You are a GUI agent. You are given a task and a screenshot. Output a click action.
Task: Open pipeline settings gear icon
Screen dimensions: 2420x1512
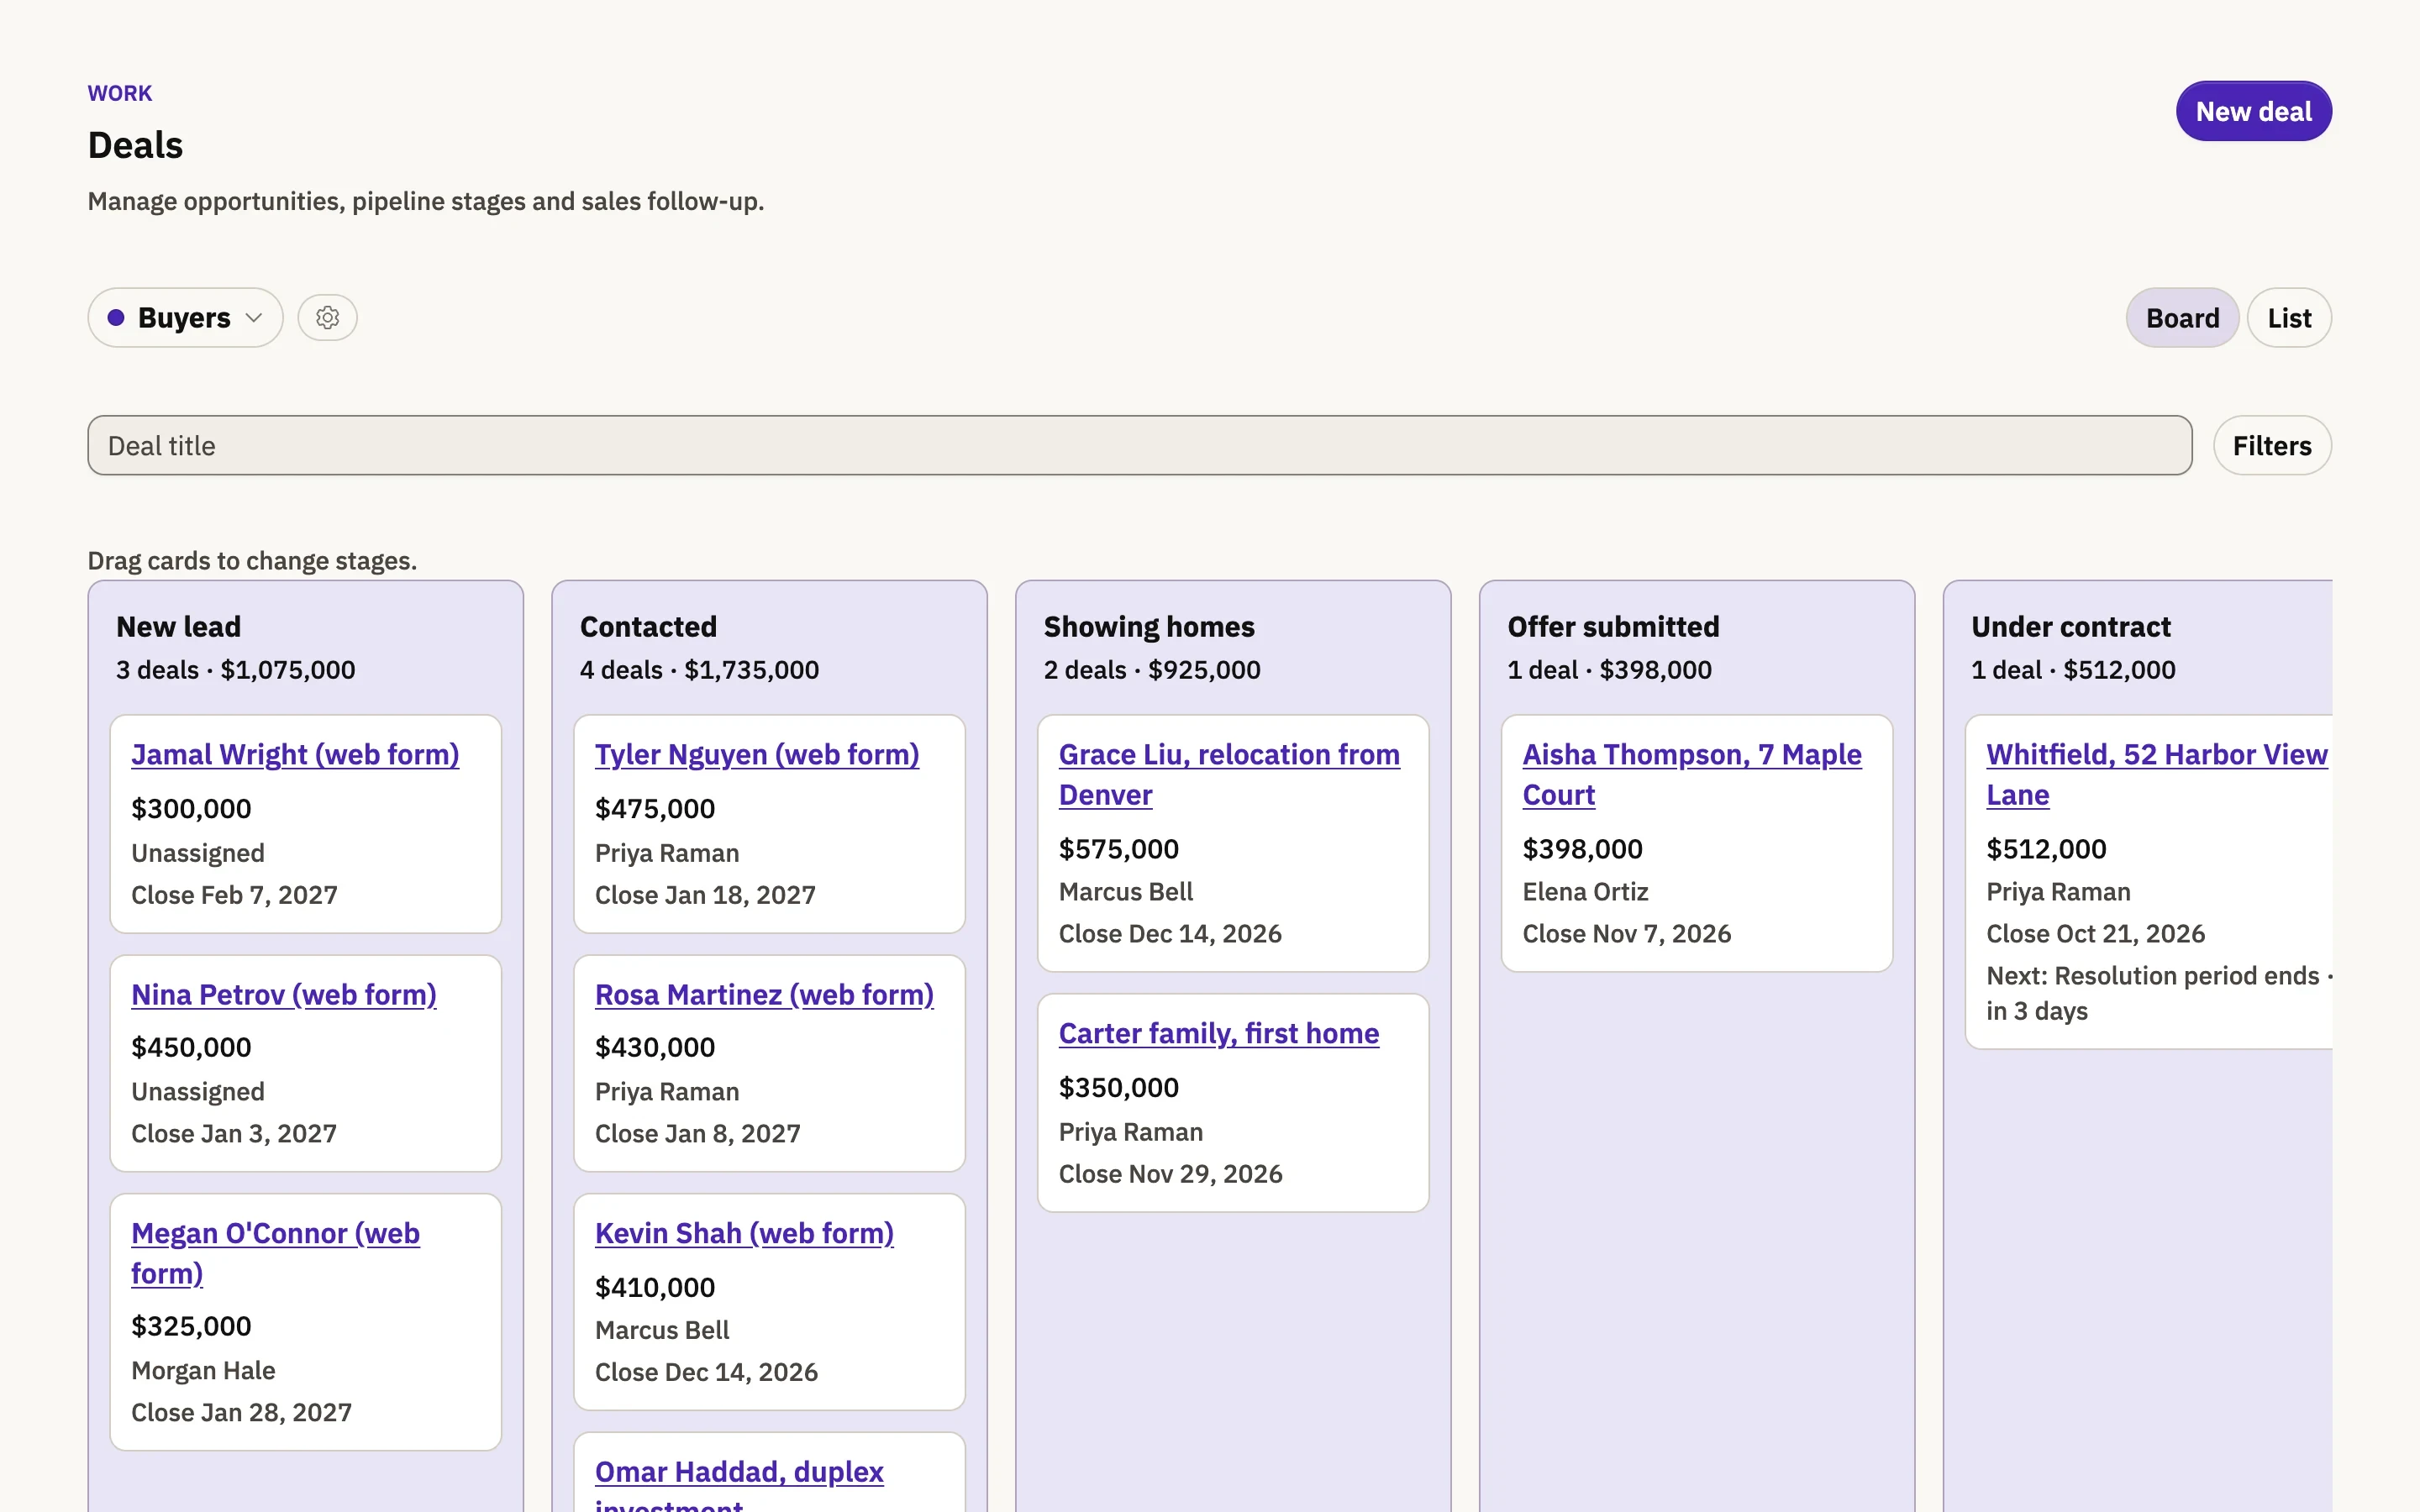pos(327,318)
